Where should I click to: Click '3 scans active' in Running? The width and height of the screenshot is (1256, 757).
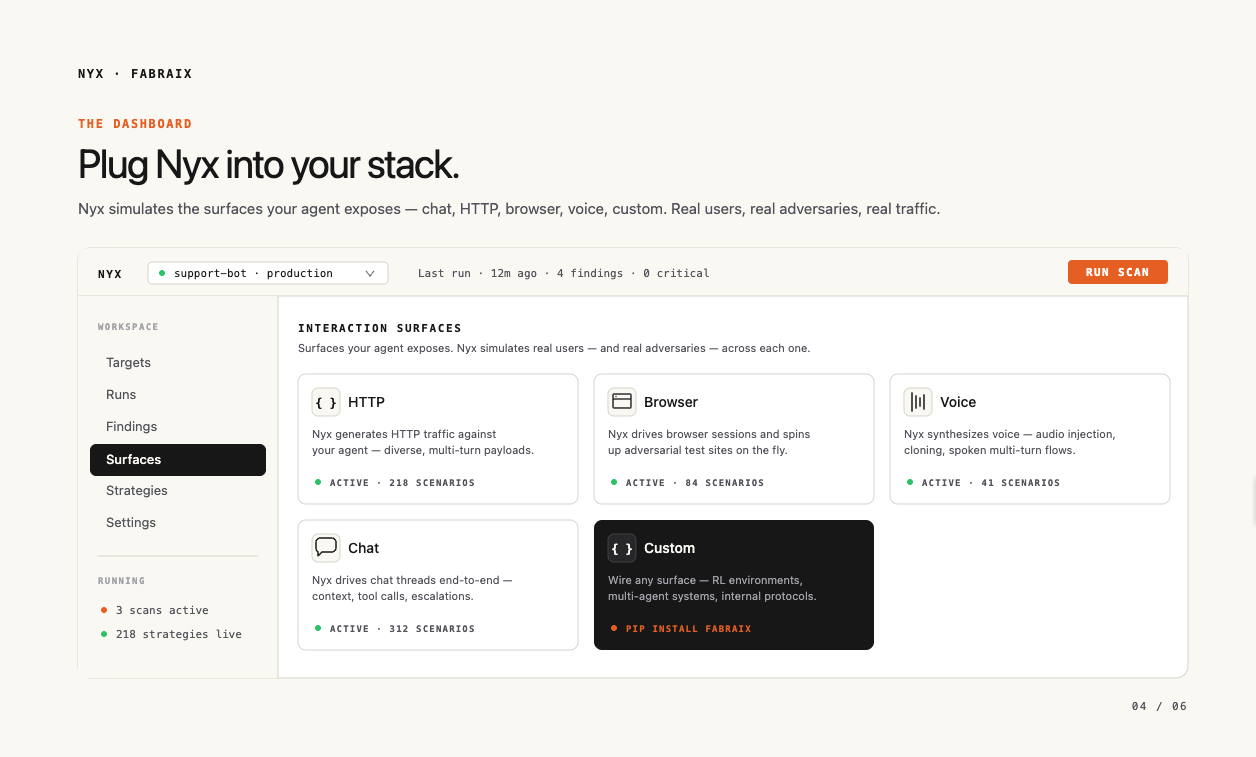162,610
